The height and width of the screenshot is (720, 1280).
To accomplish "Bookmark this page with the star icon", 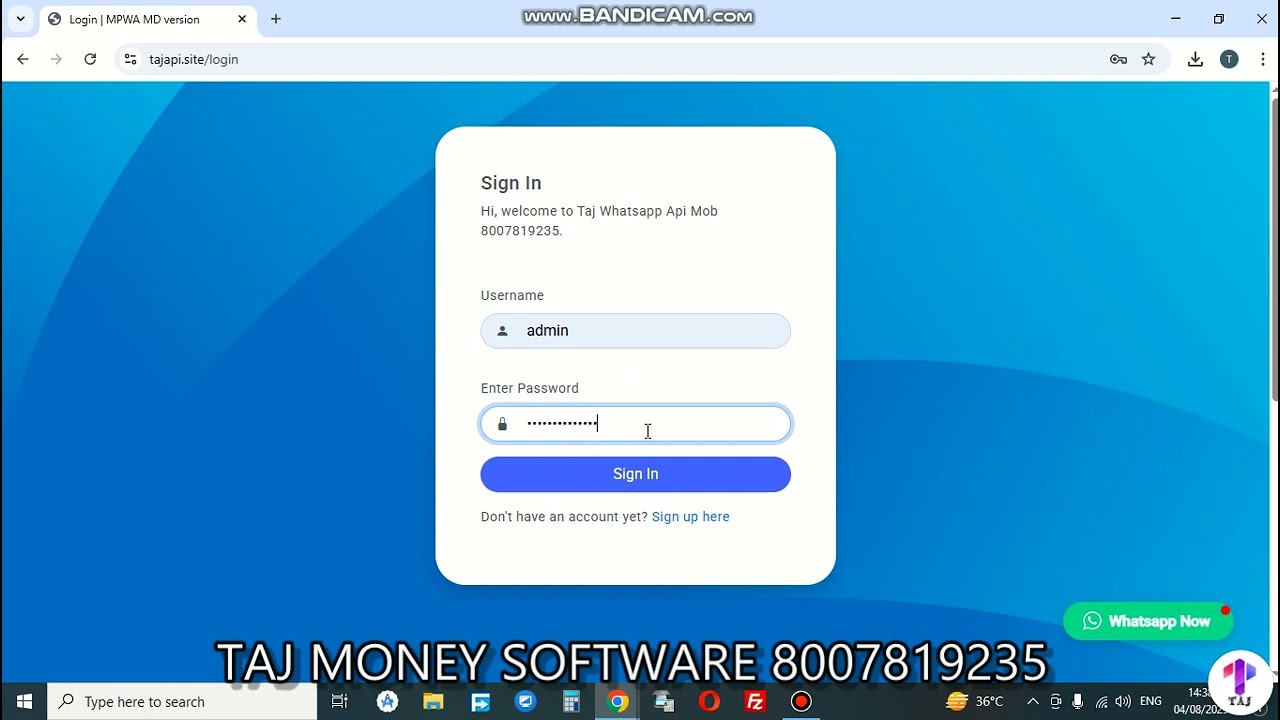I will [x=1148, y=59].
